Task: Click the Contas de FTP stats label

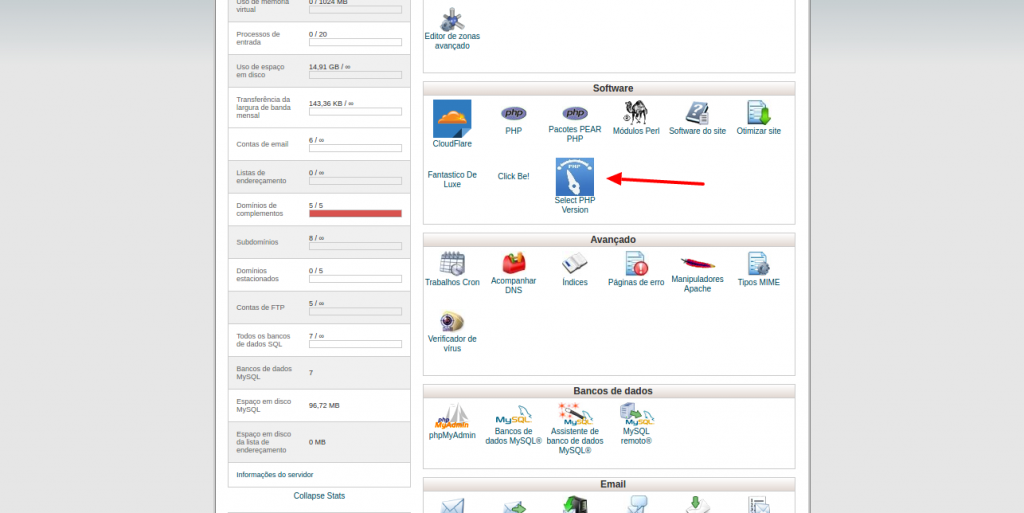Action: (261, 307)
